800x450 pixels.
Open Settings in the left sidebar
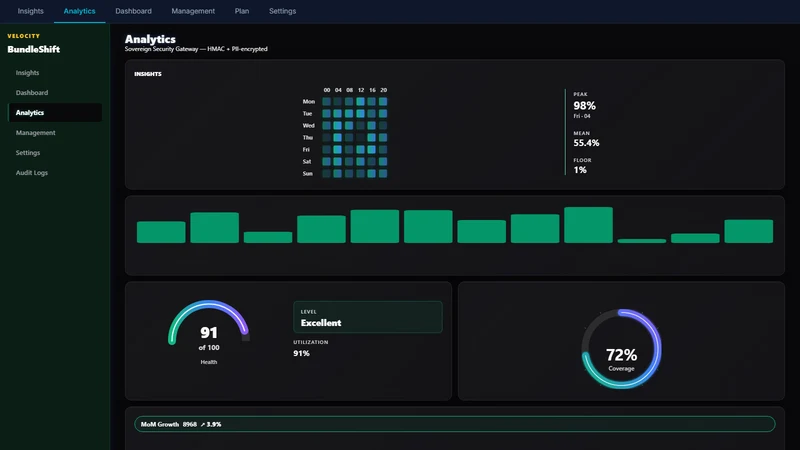point(55,153)
